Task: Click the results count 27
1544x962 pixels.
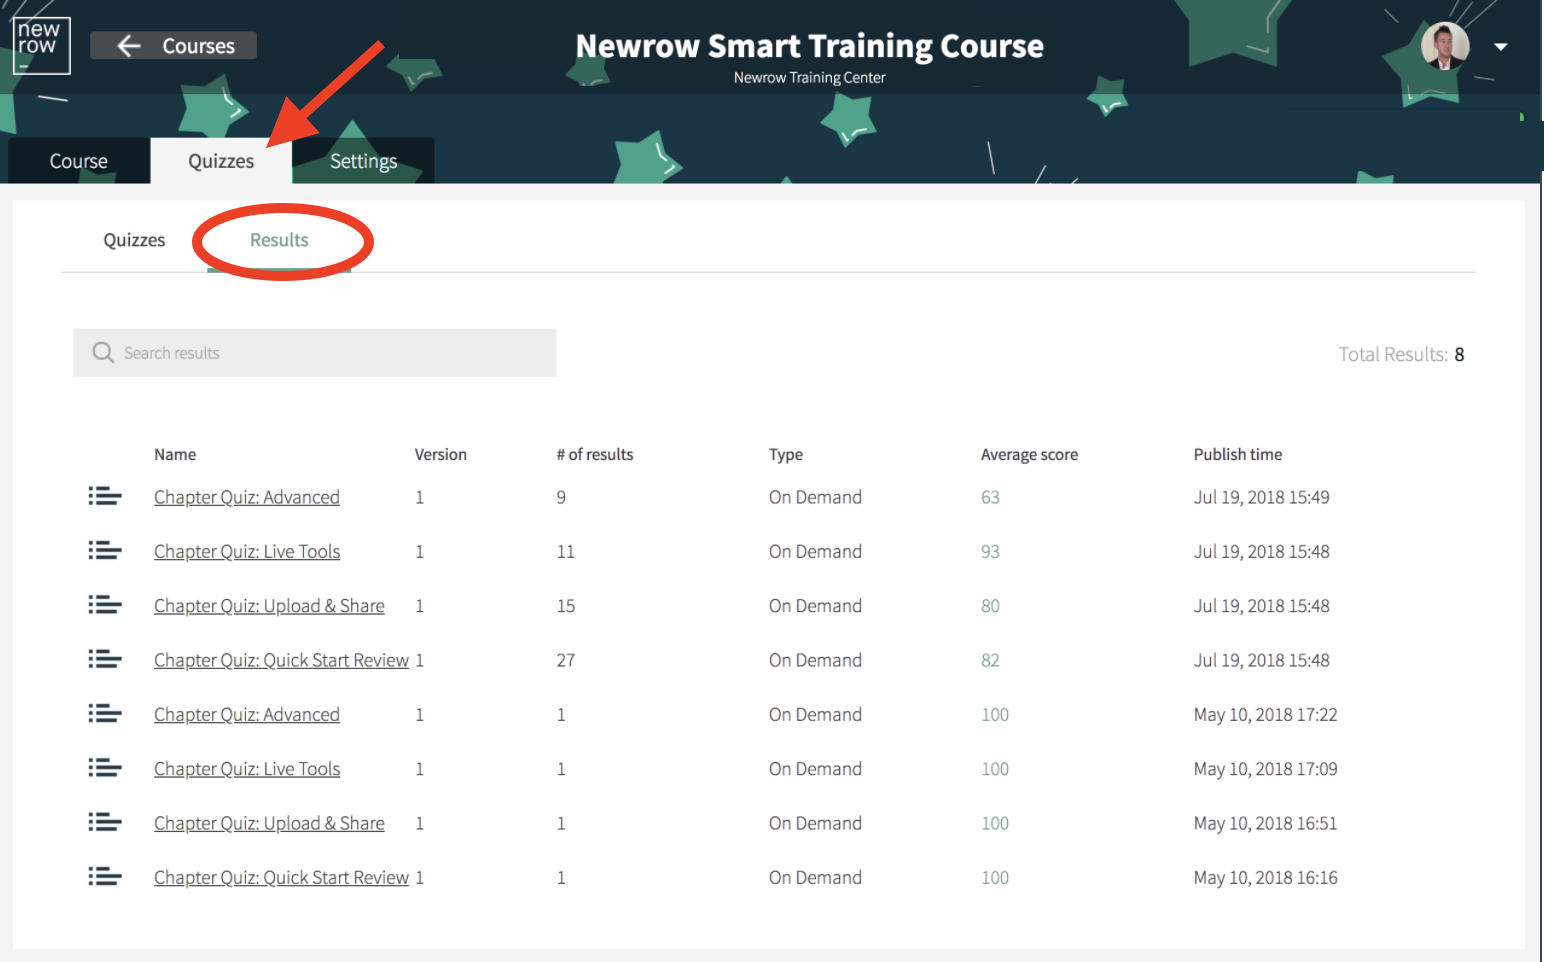Action: click(566, 660)
